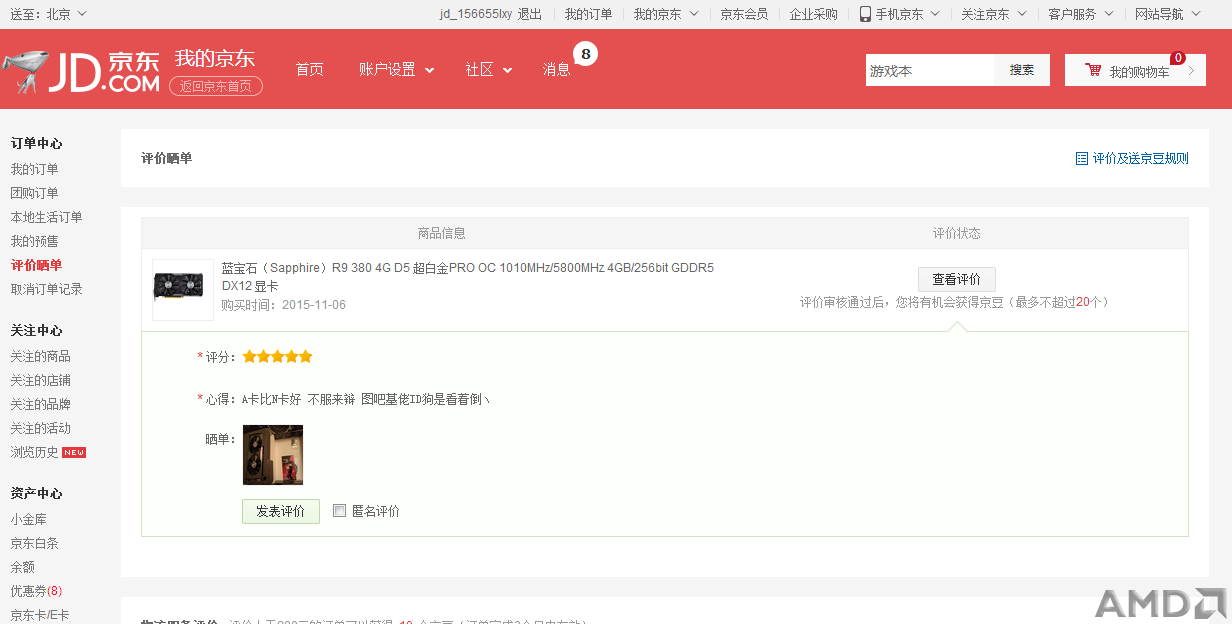Select 团购订单 in the sidebar
1232x624 pixels.
tap(34, 193)
